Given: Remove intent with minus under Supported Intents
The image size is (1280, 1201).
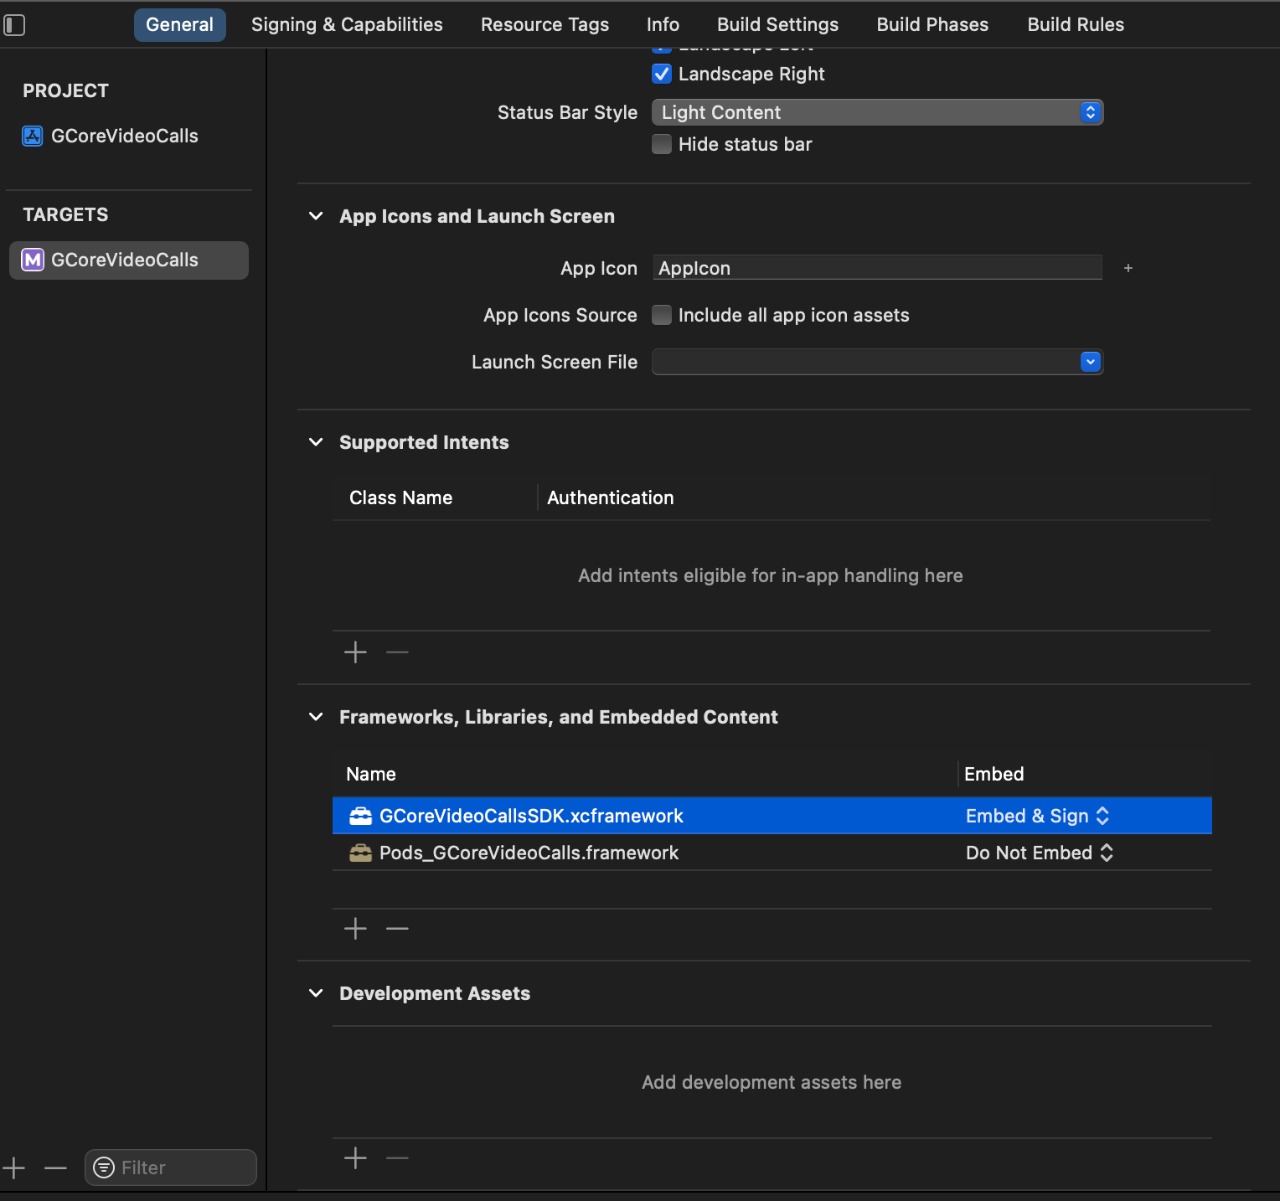Looking at the screenshot, I should (397, 652).
